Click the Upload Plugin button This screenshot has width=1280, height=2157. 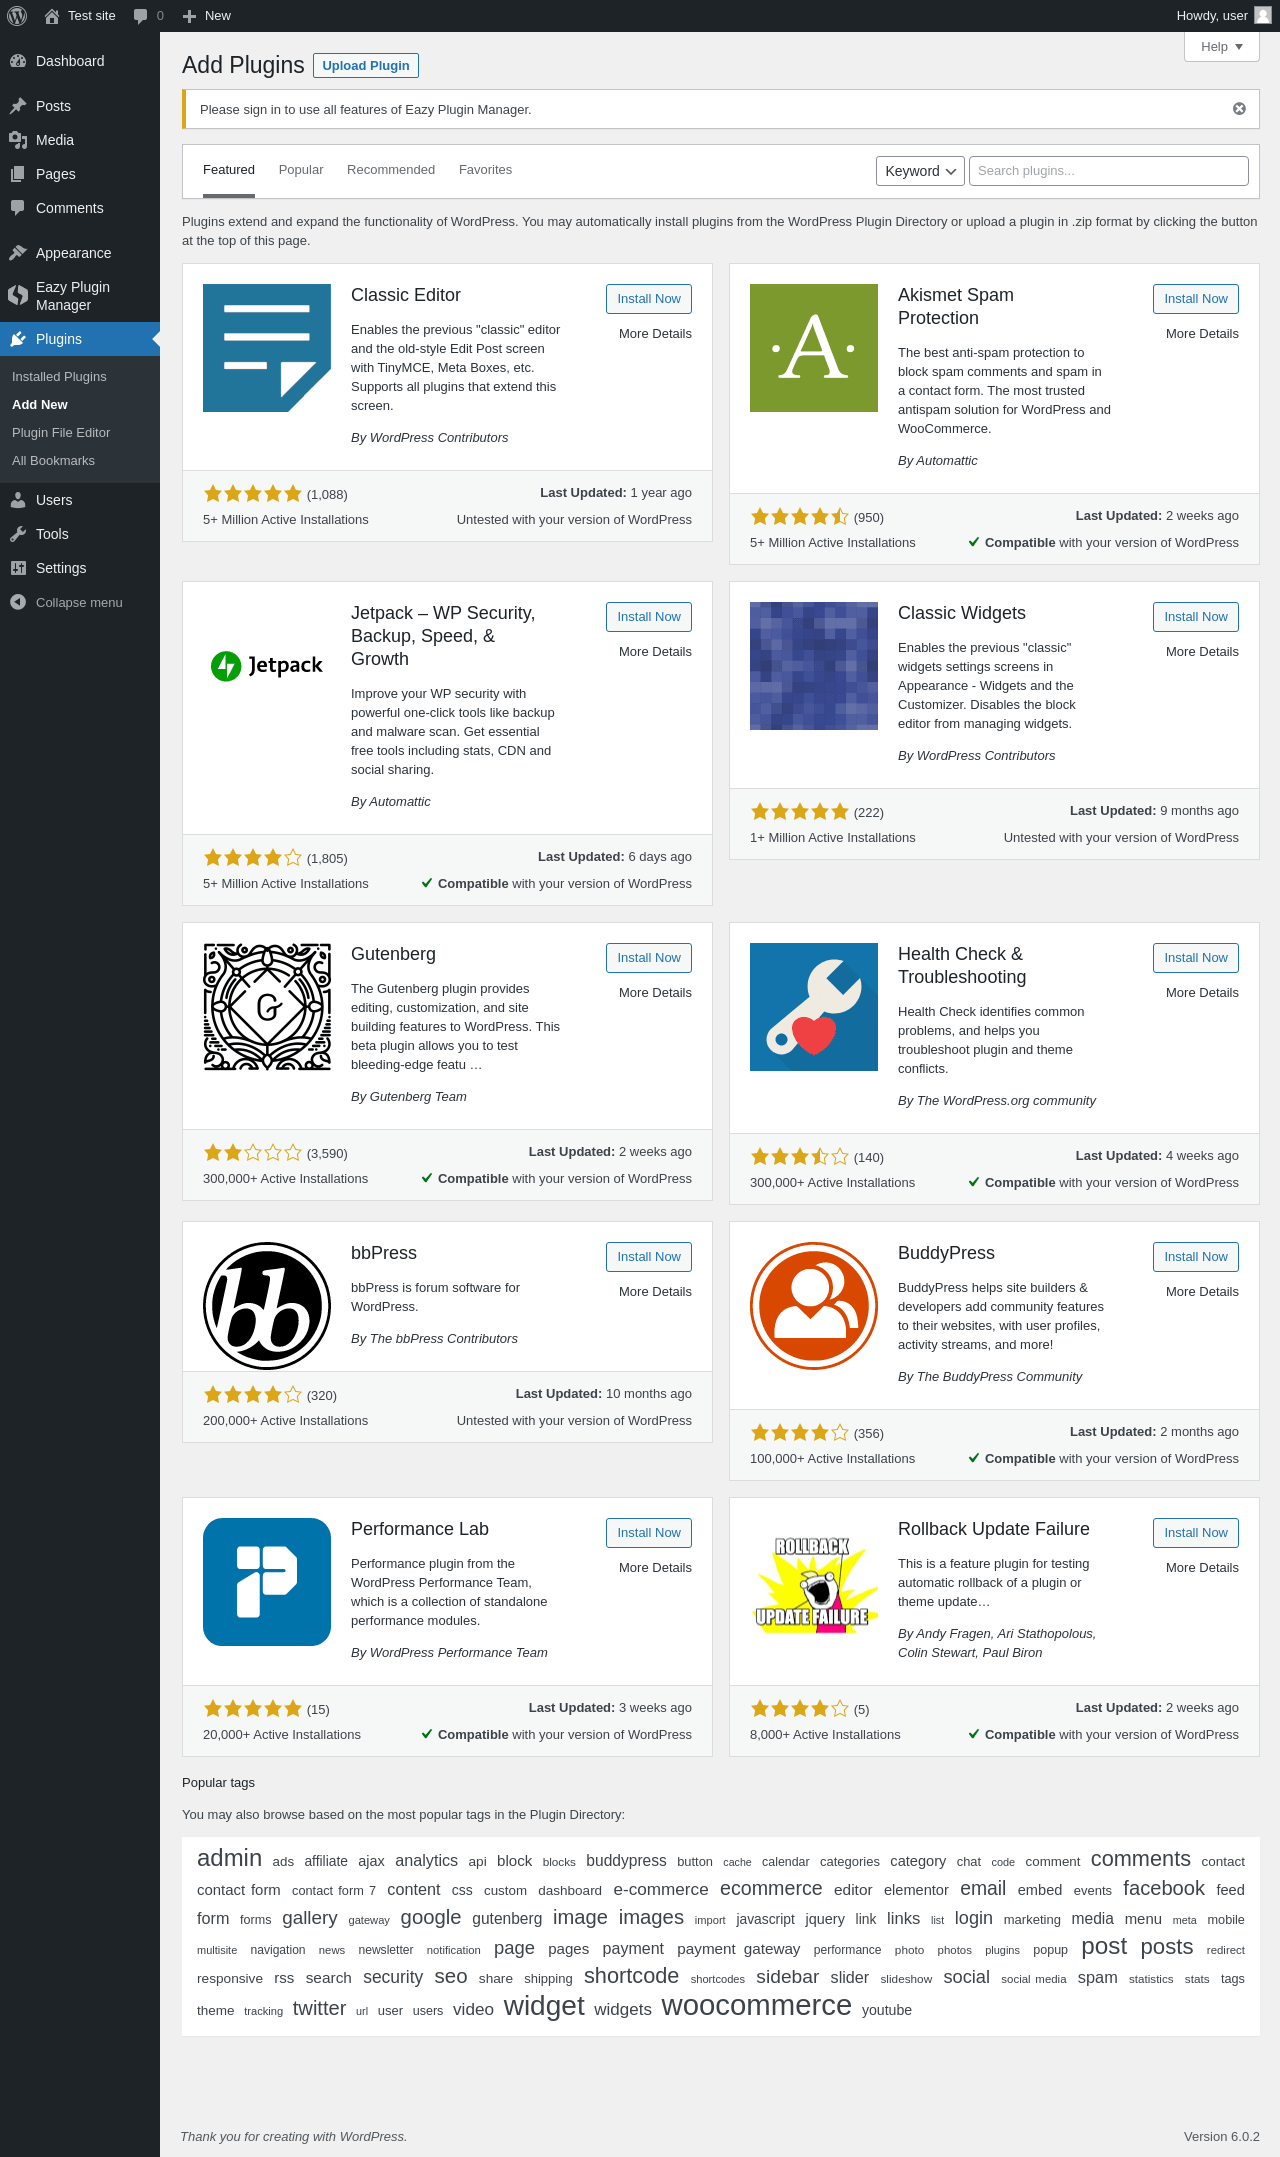click(366, 65)
